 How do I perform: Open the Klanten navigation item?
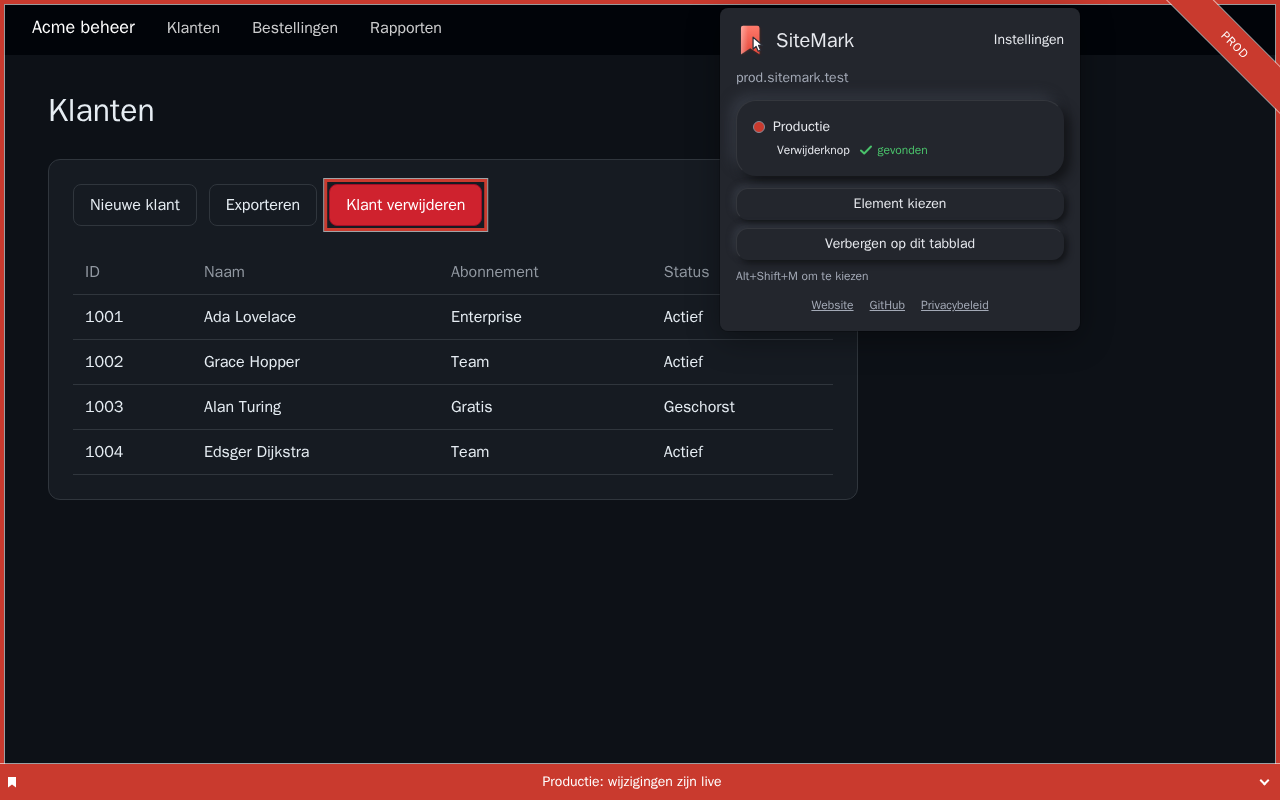click(x=193, y=28)
